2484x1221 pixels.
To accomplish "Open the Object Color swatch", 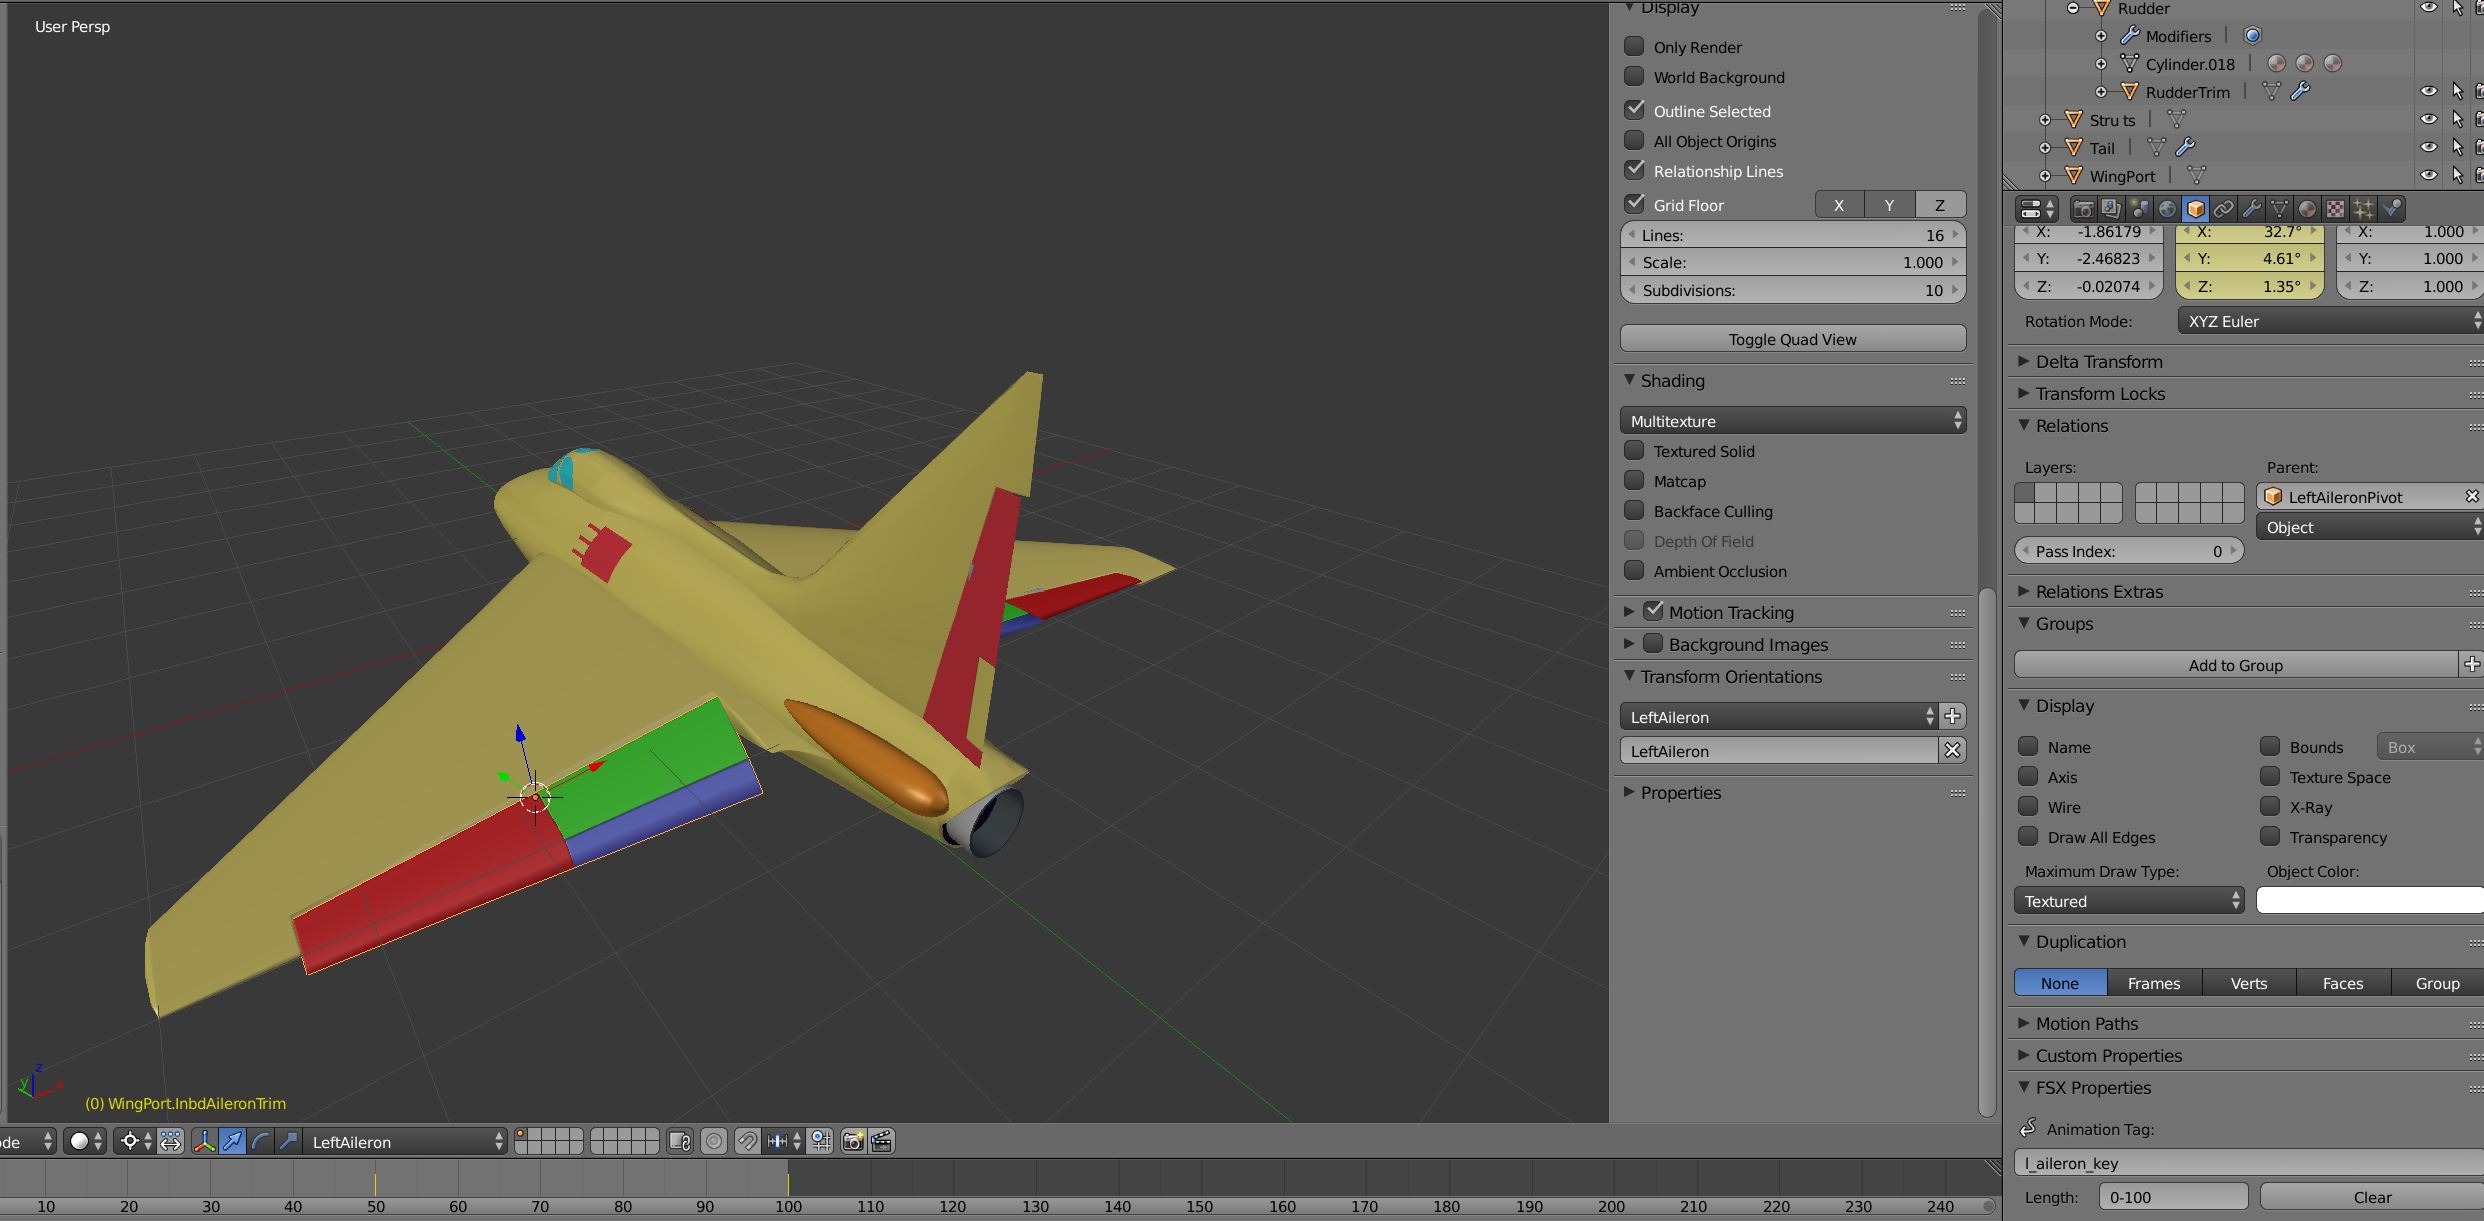I will click(2368, 900).
